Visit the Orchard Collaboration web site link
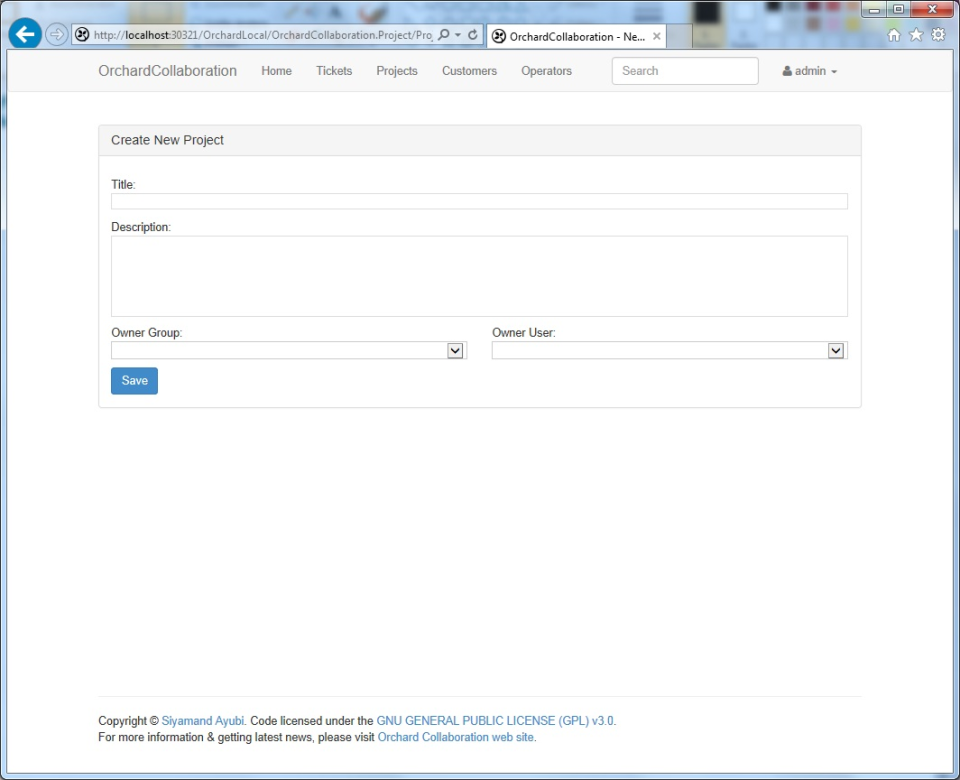The height and width of the screenshot is (780, 960). (456, 738)
